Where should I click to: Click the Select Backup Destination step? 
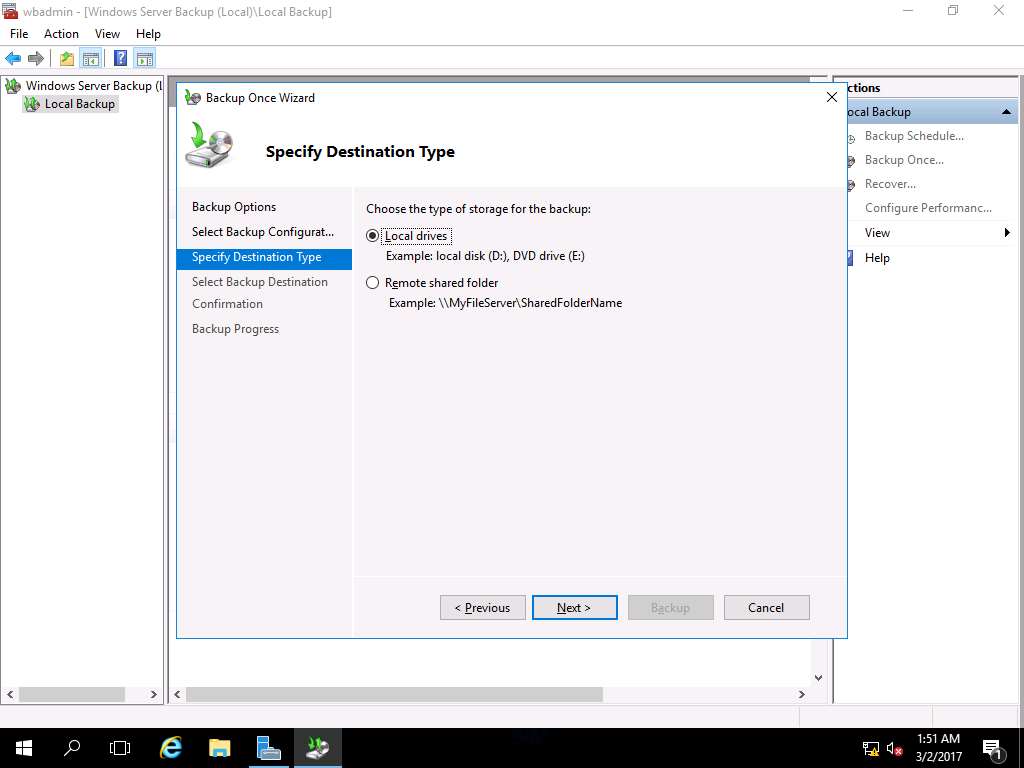point(260,282)
